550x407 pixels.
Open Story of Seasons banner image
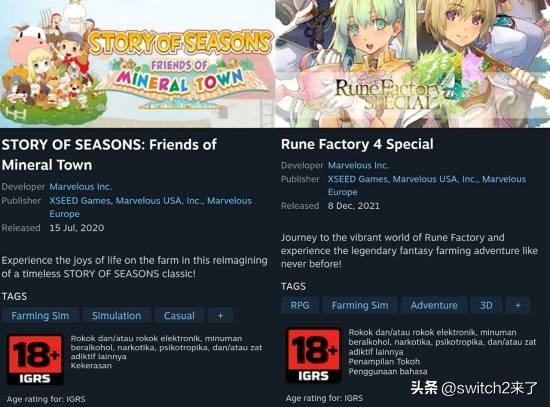pos(138,64)
